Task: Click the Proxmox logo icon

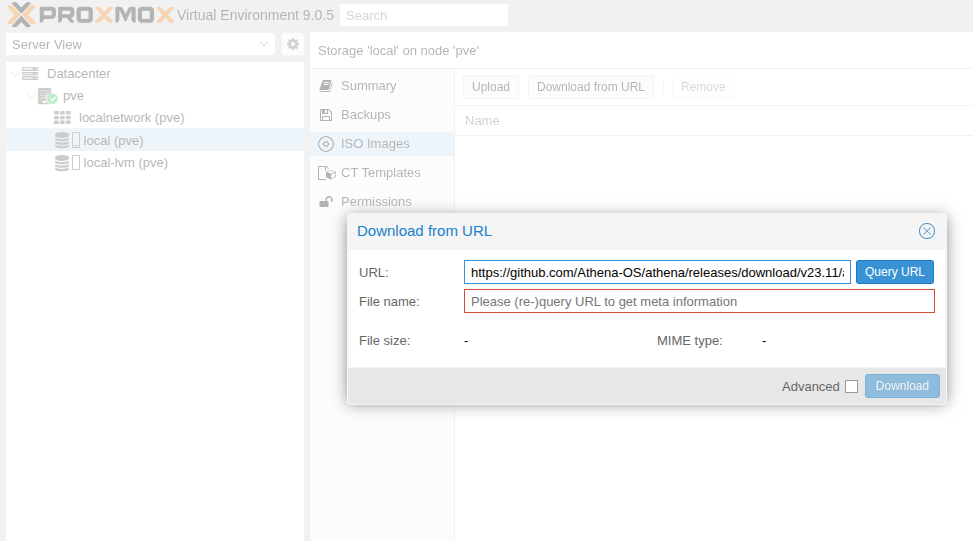Action: tap(22, 15)
